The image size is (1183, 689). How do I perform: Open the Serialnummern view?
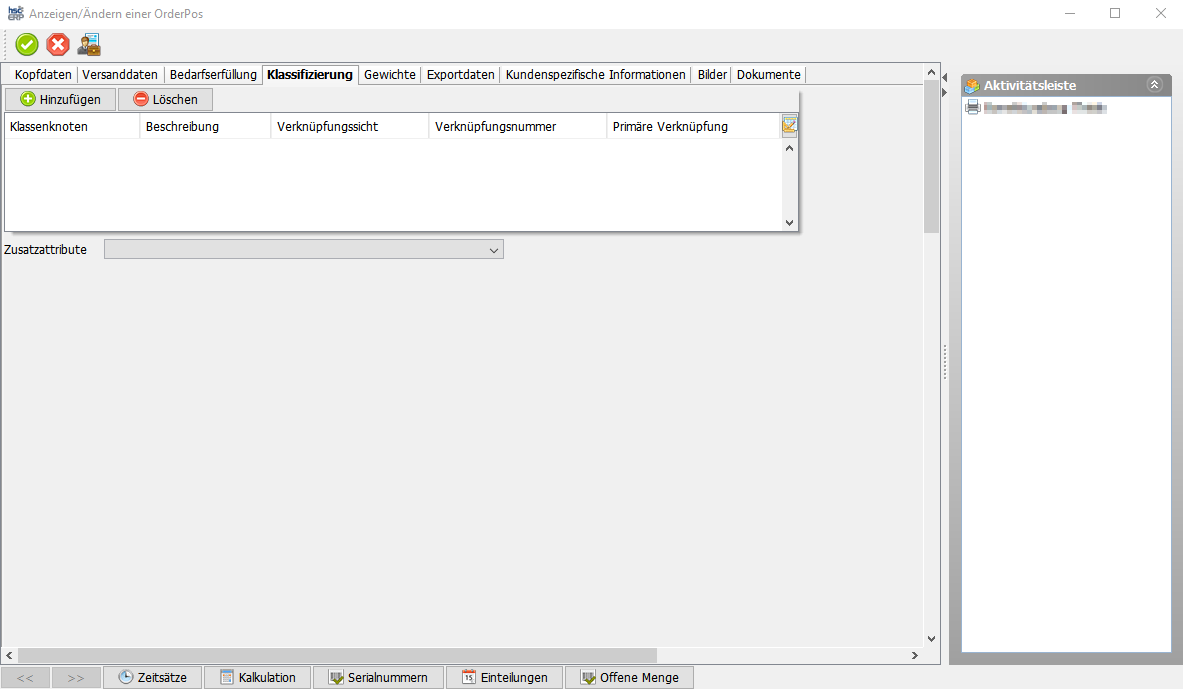[378, 677]
